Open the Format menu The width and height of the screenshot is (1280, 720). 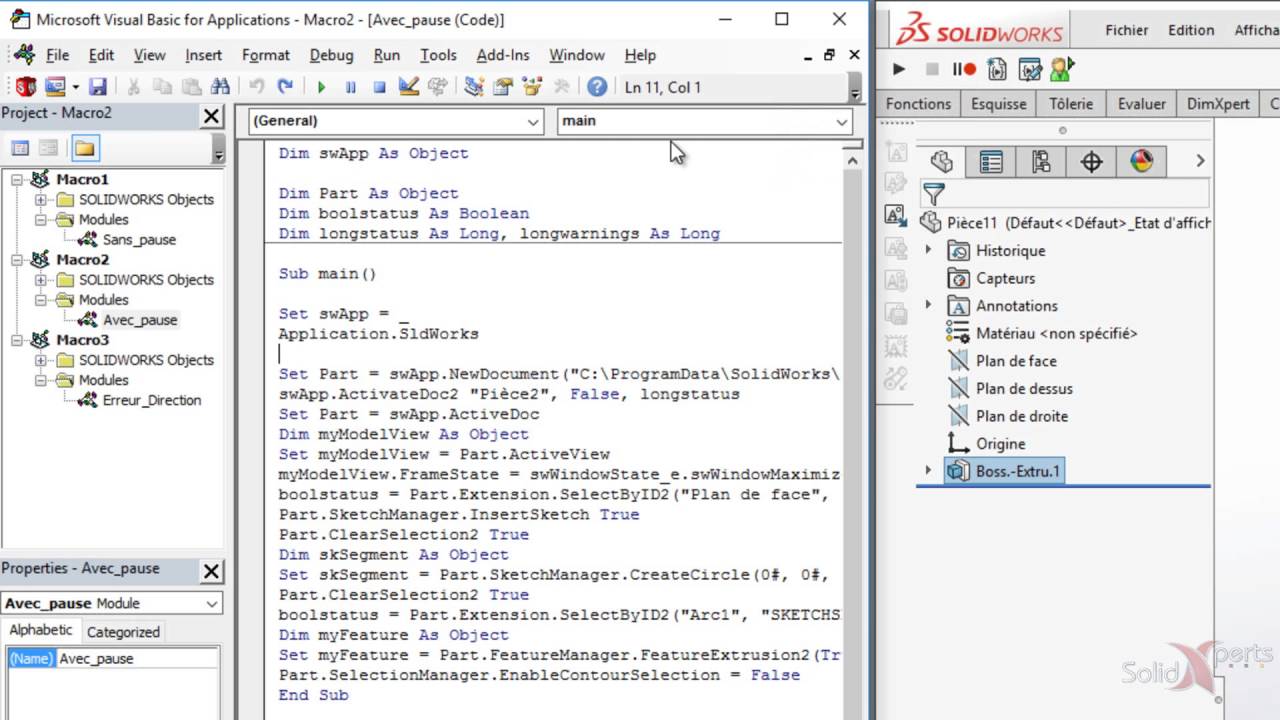(x=266, y=55)
